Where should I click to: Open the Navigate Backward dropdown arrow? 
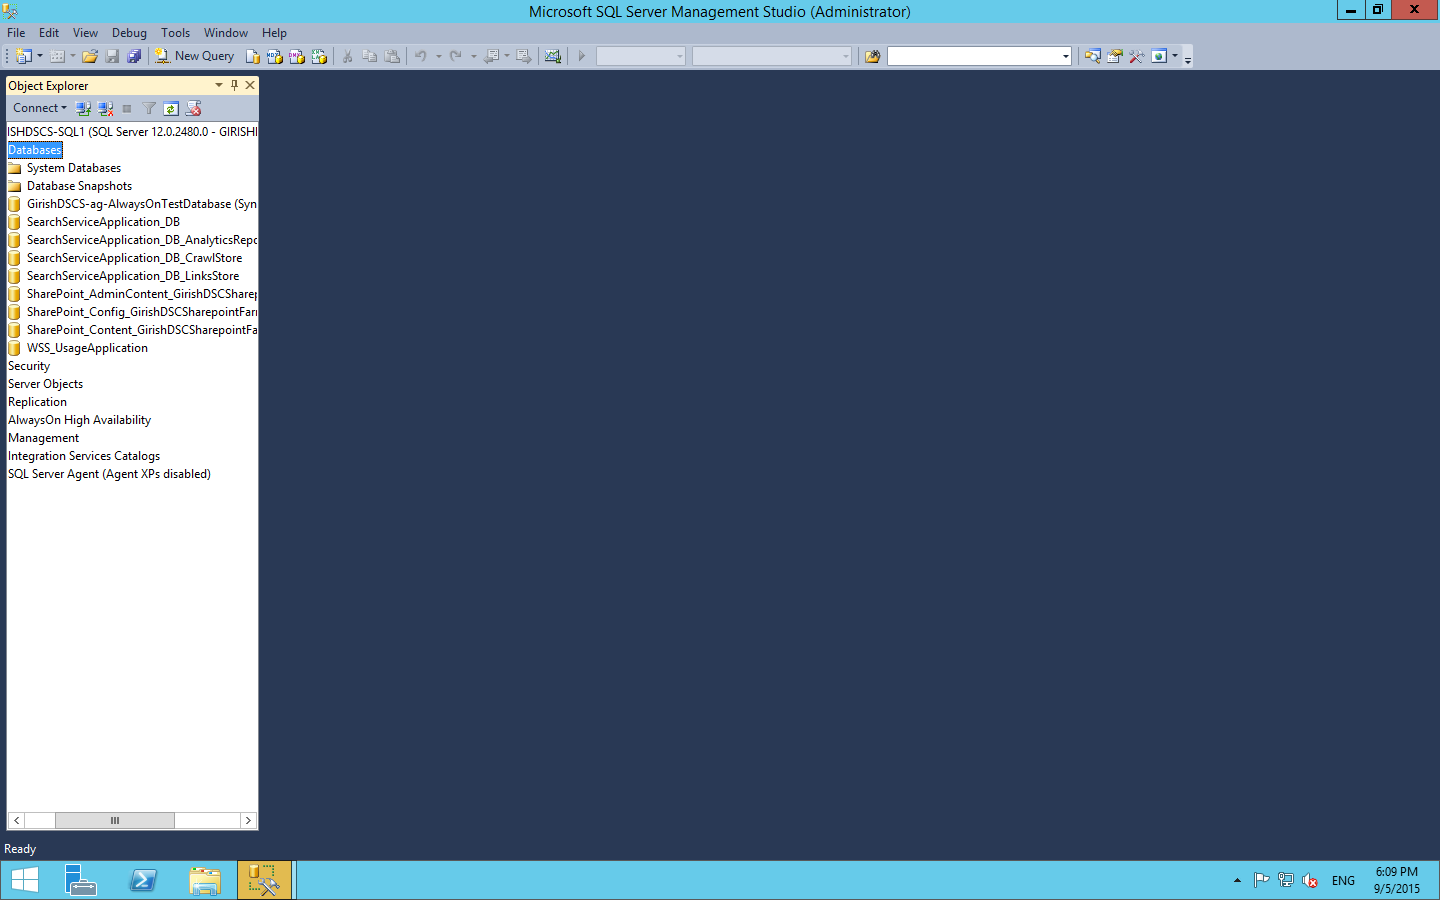coord(506,56)
